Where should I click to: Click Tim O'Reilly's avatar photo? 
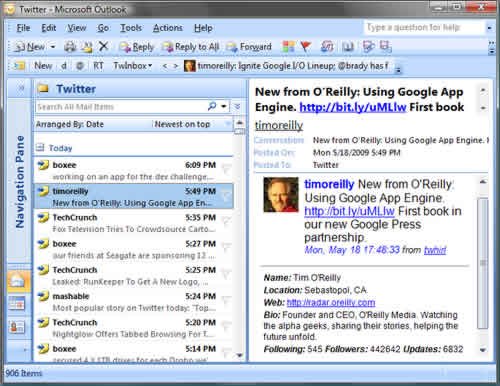click(x=281, y=195)
